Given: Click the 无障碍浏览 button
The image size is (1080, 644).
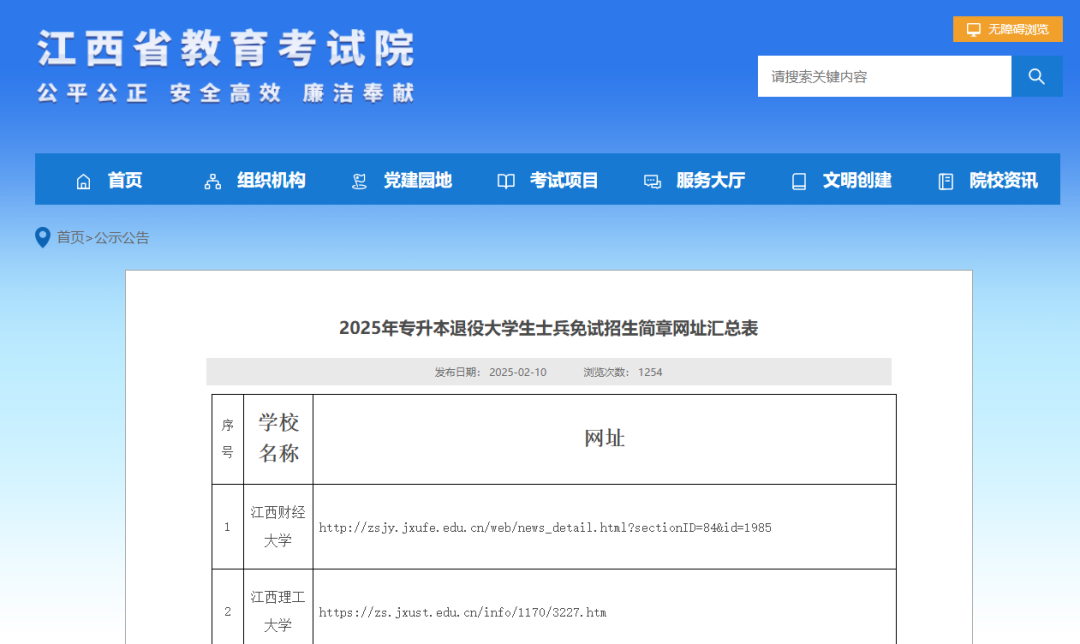Looking at the screenshot, I should (1005, 28).
